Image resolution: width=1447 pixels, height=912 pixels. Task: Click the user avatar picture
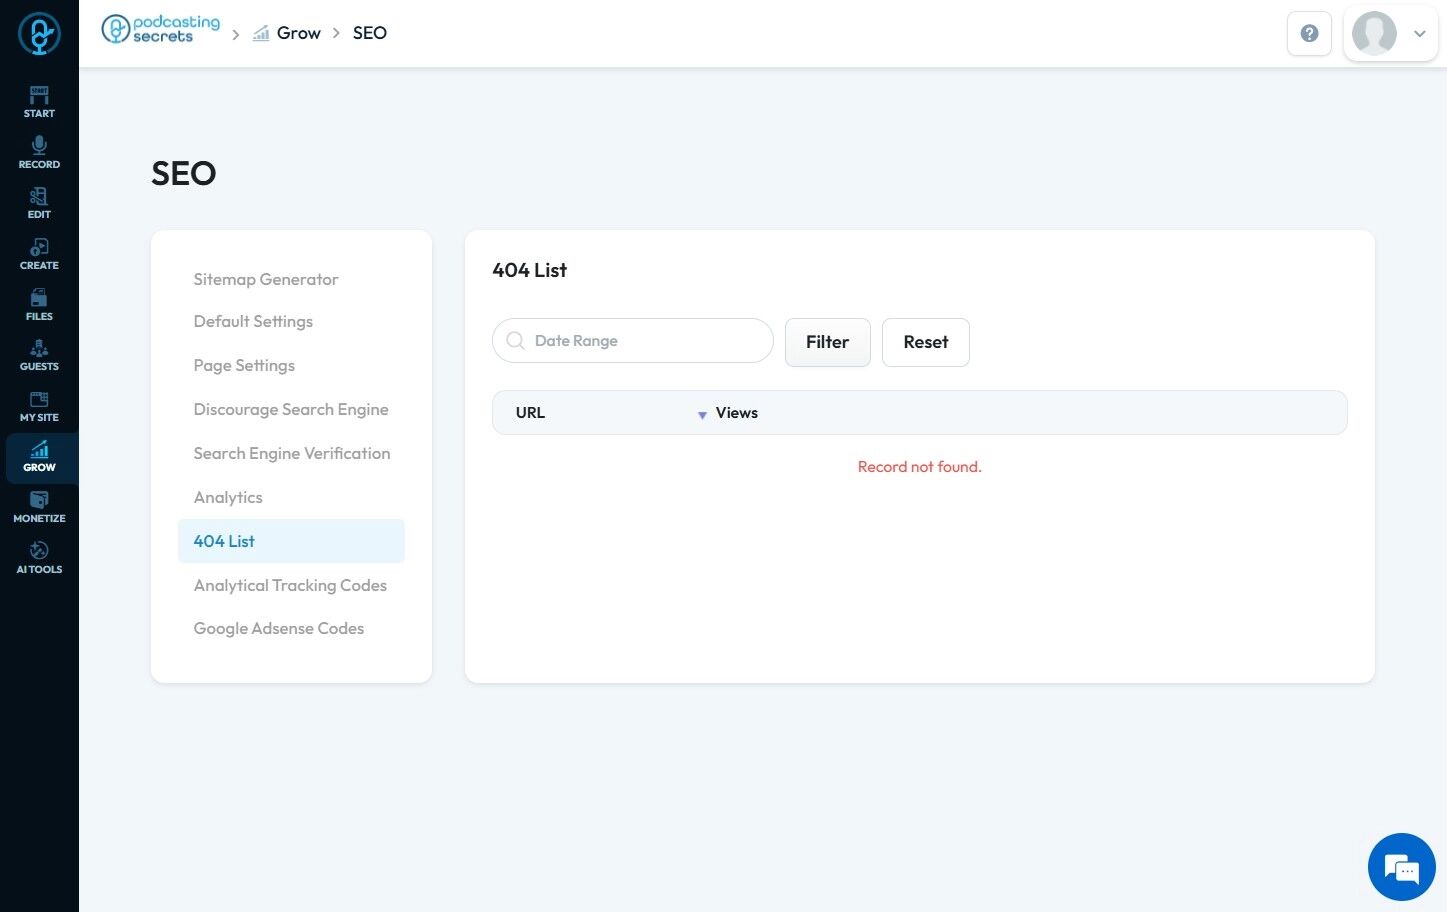(x=1374, y=33)
